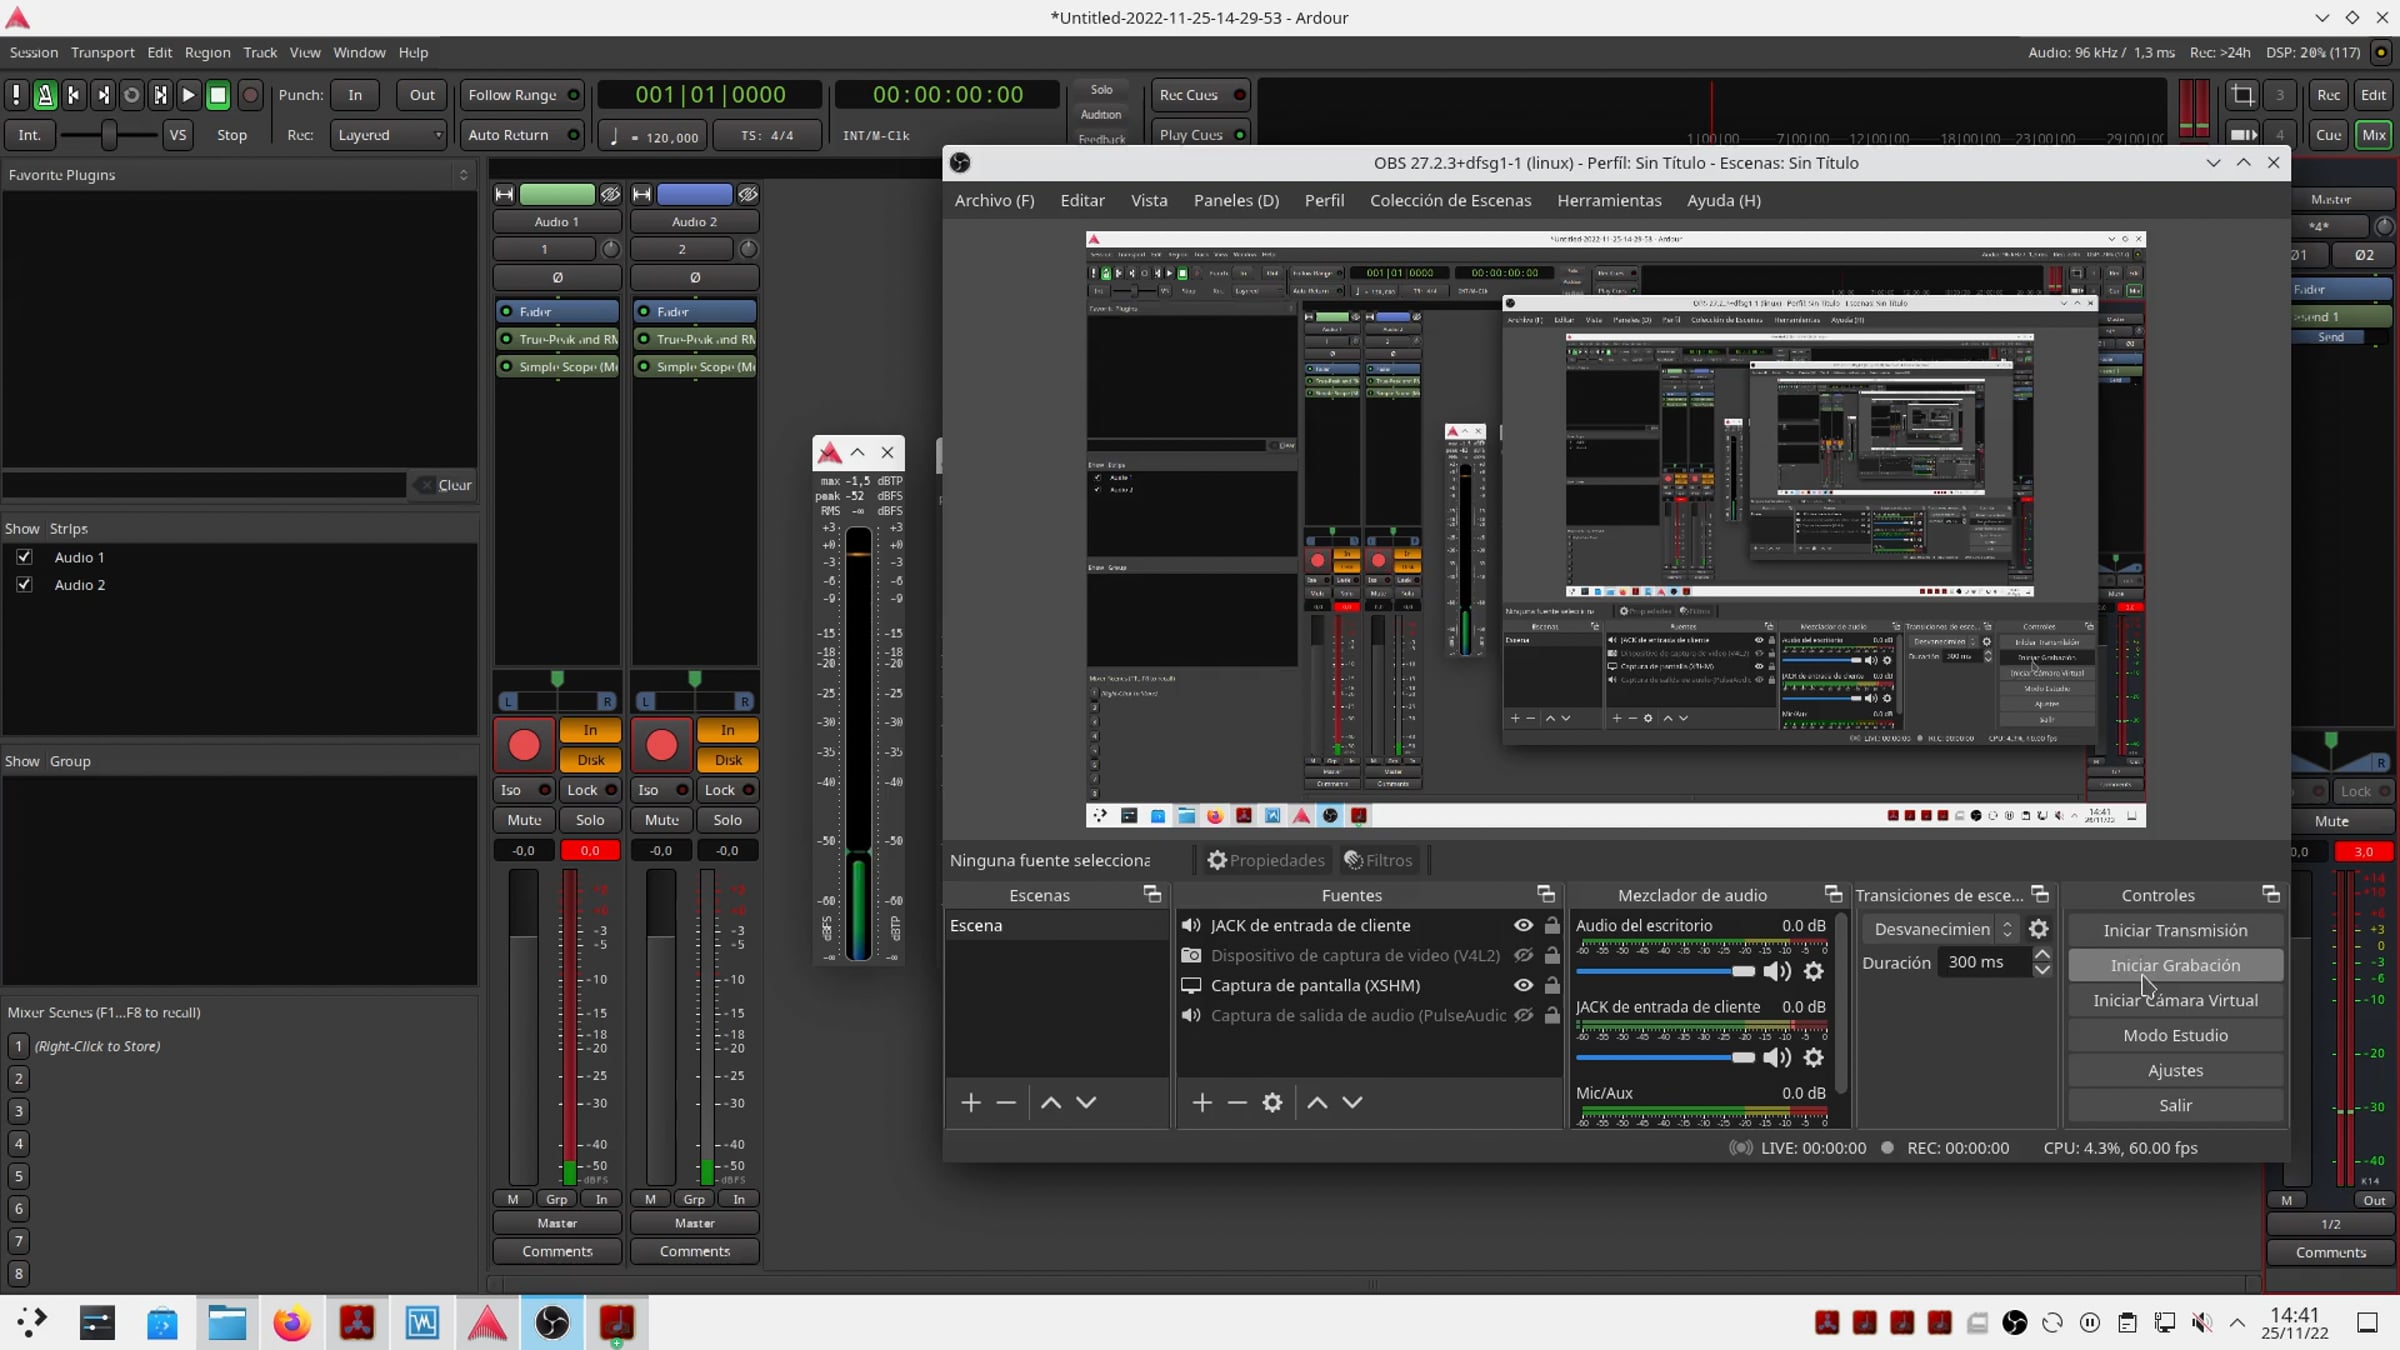Open the file manager from the taskbar

tap(227, 1323)
